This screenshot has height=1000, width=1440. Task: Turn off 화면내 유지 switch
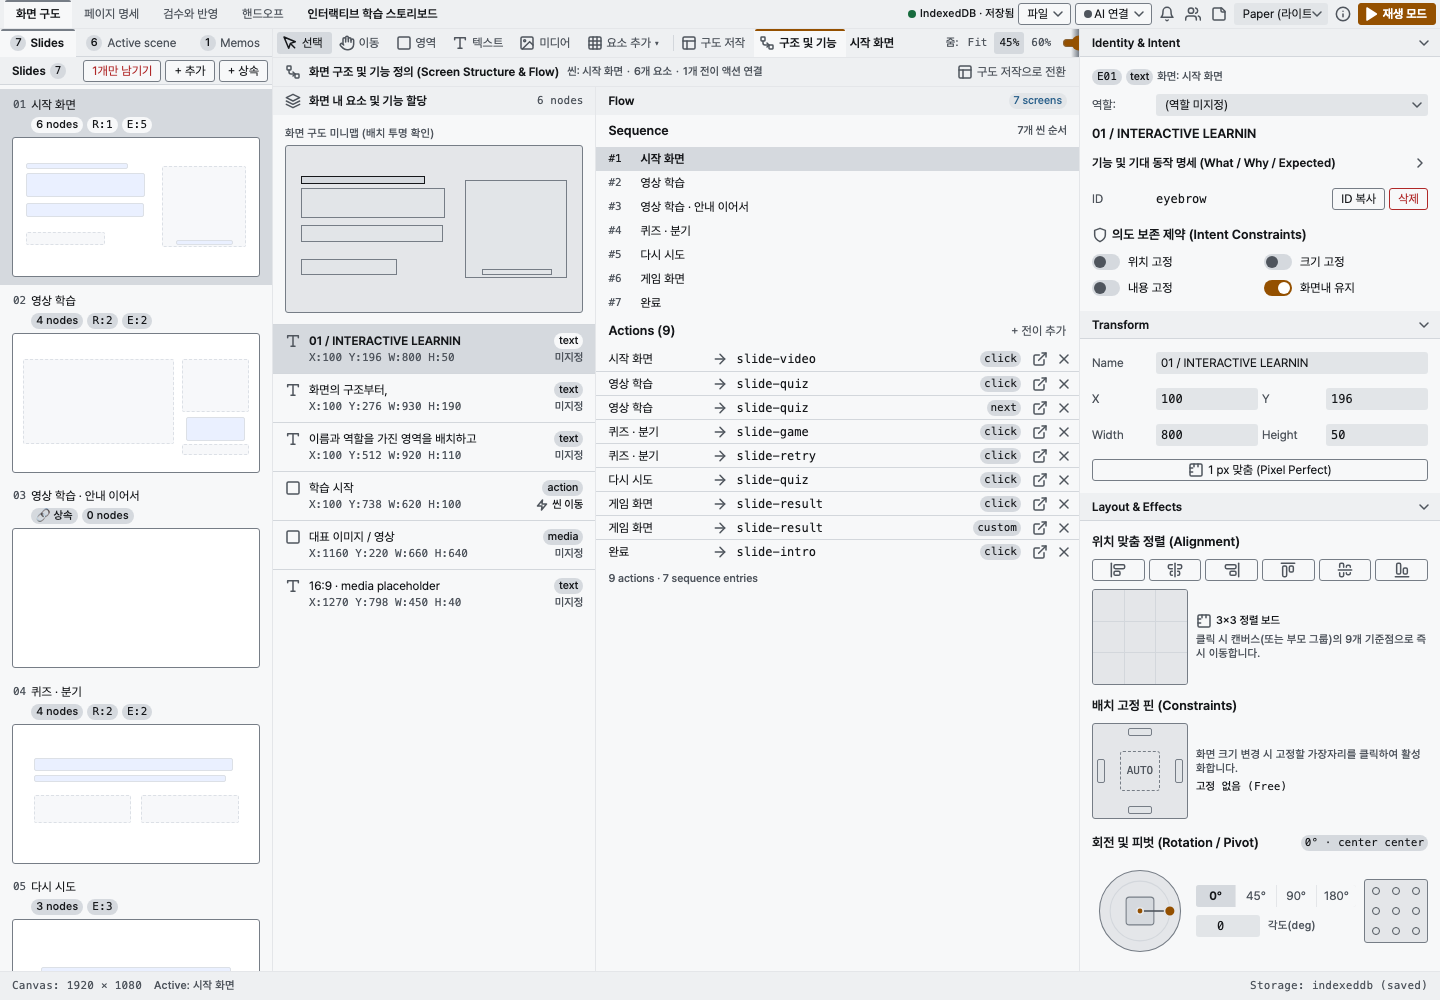coord(1278,288)
